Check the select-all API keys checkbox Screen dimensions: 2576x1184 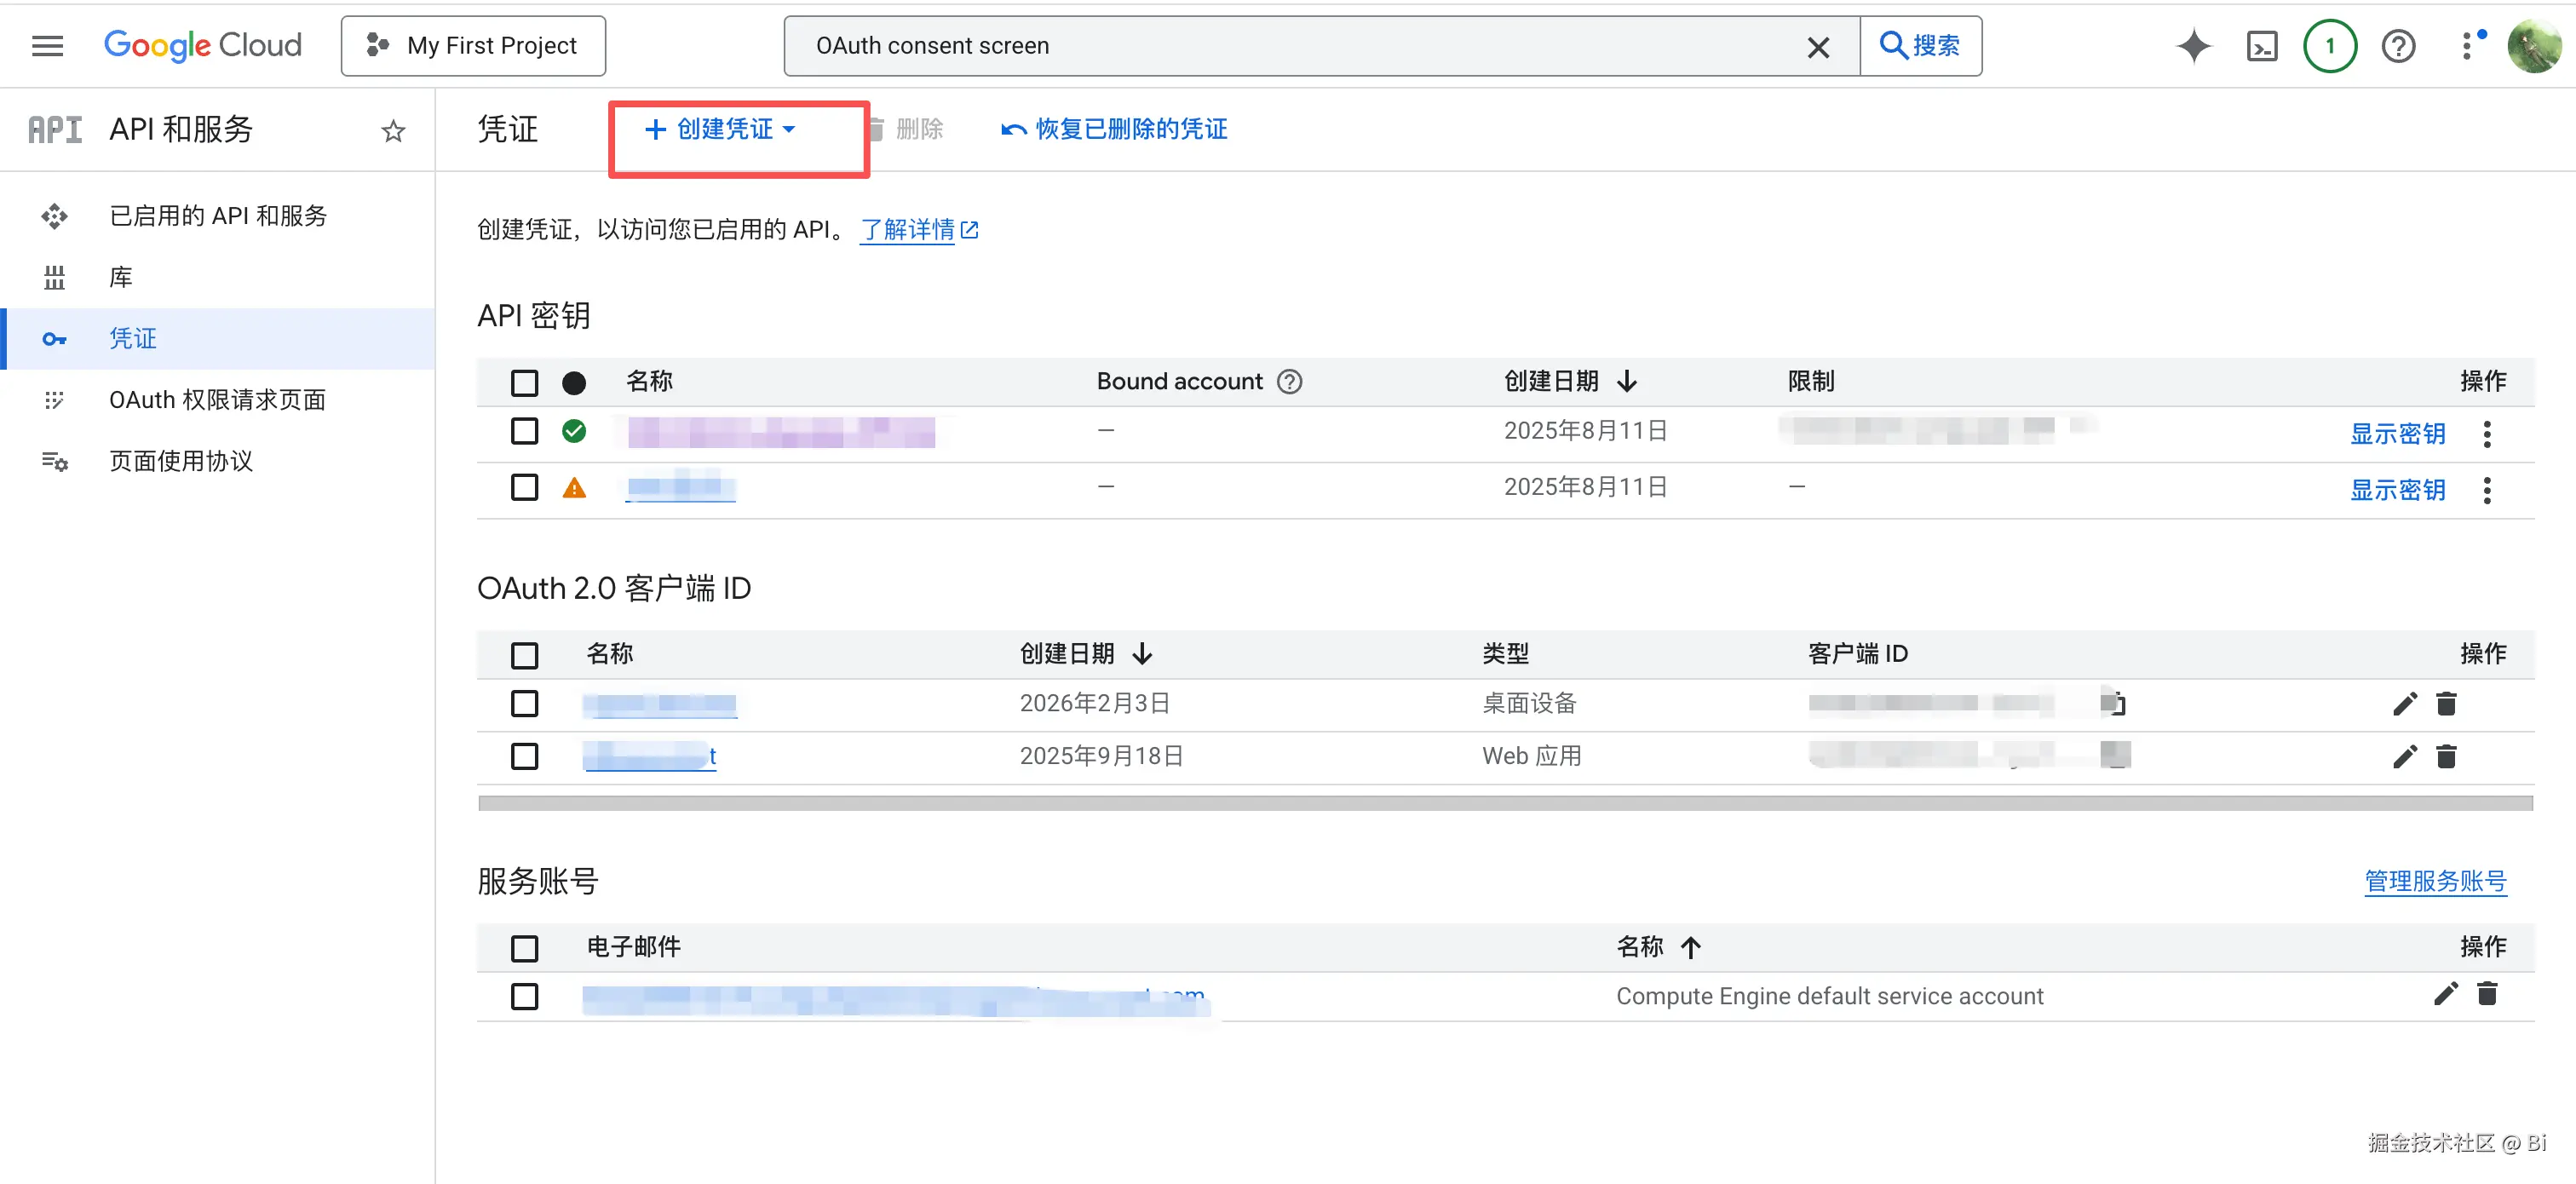click(x=524, y=383)
